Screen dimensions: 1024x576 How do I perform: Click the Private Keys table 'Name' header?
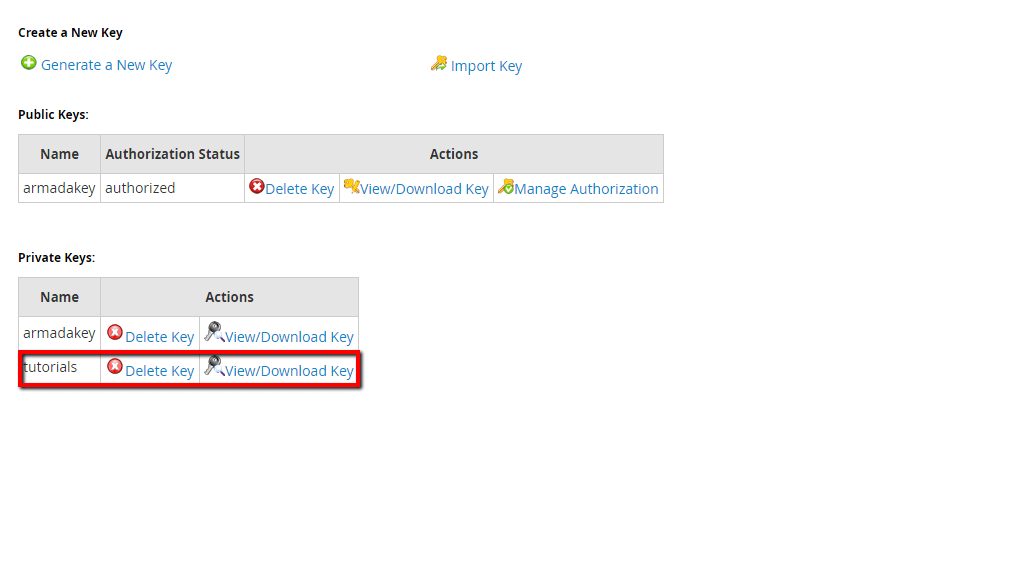[59, 297]
